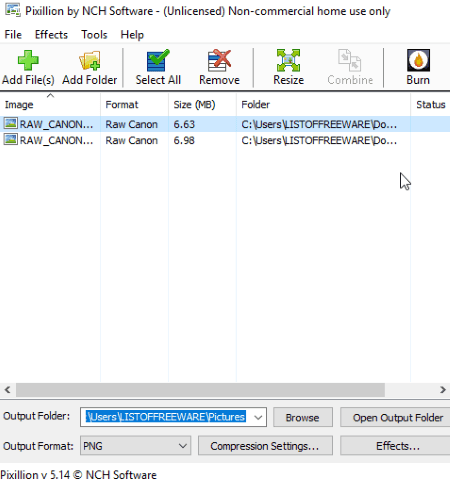Click the Add File(s) green plus icon
Screen dimensions: 450x481
(28, 60)
